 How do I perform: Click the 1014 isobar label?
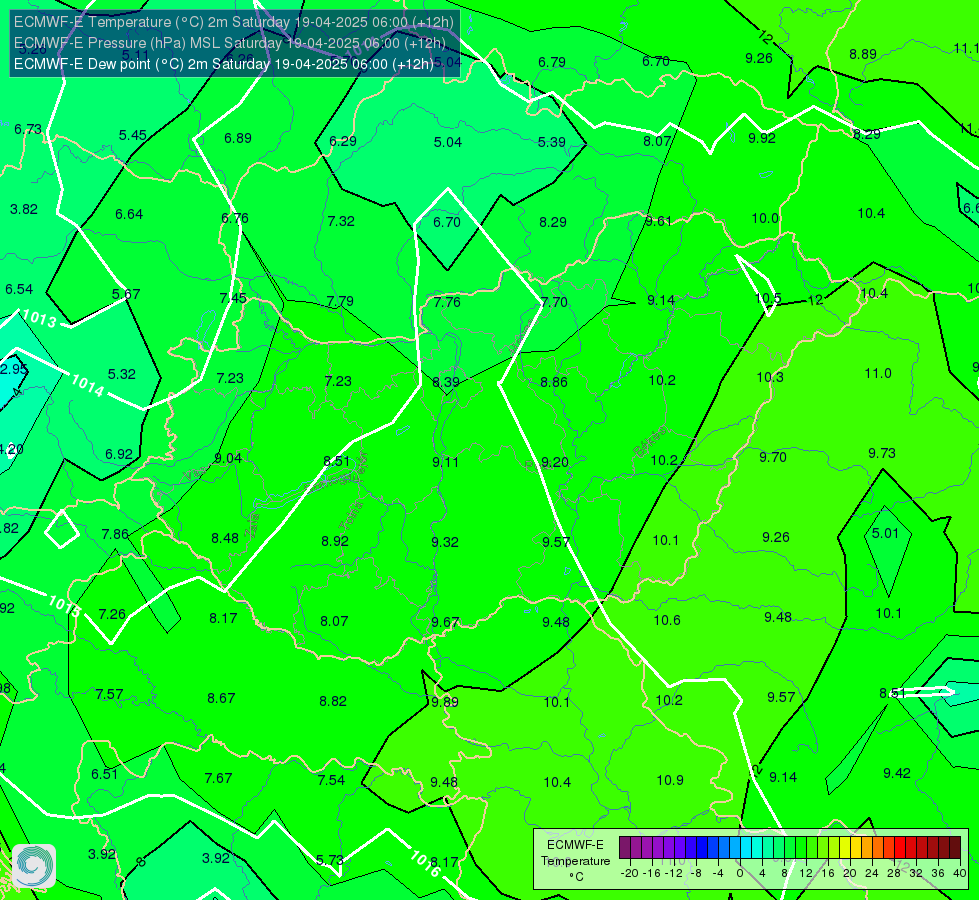tap(87, 385)
